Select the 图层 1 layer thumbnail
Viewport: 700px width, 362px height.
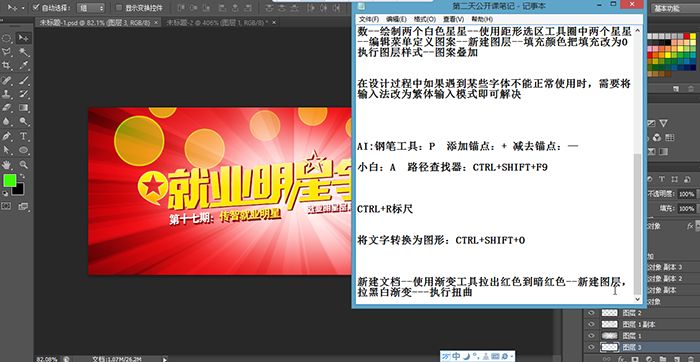pyautogui.click(x=609, y=336)
